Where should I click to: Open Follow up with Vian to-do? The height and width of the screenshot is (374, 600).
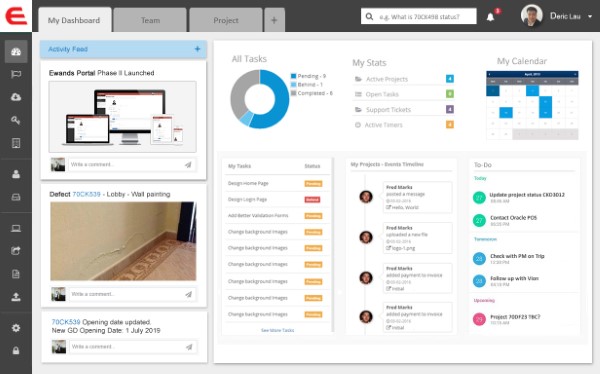click(x=514, y=278)
